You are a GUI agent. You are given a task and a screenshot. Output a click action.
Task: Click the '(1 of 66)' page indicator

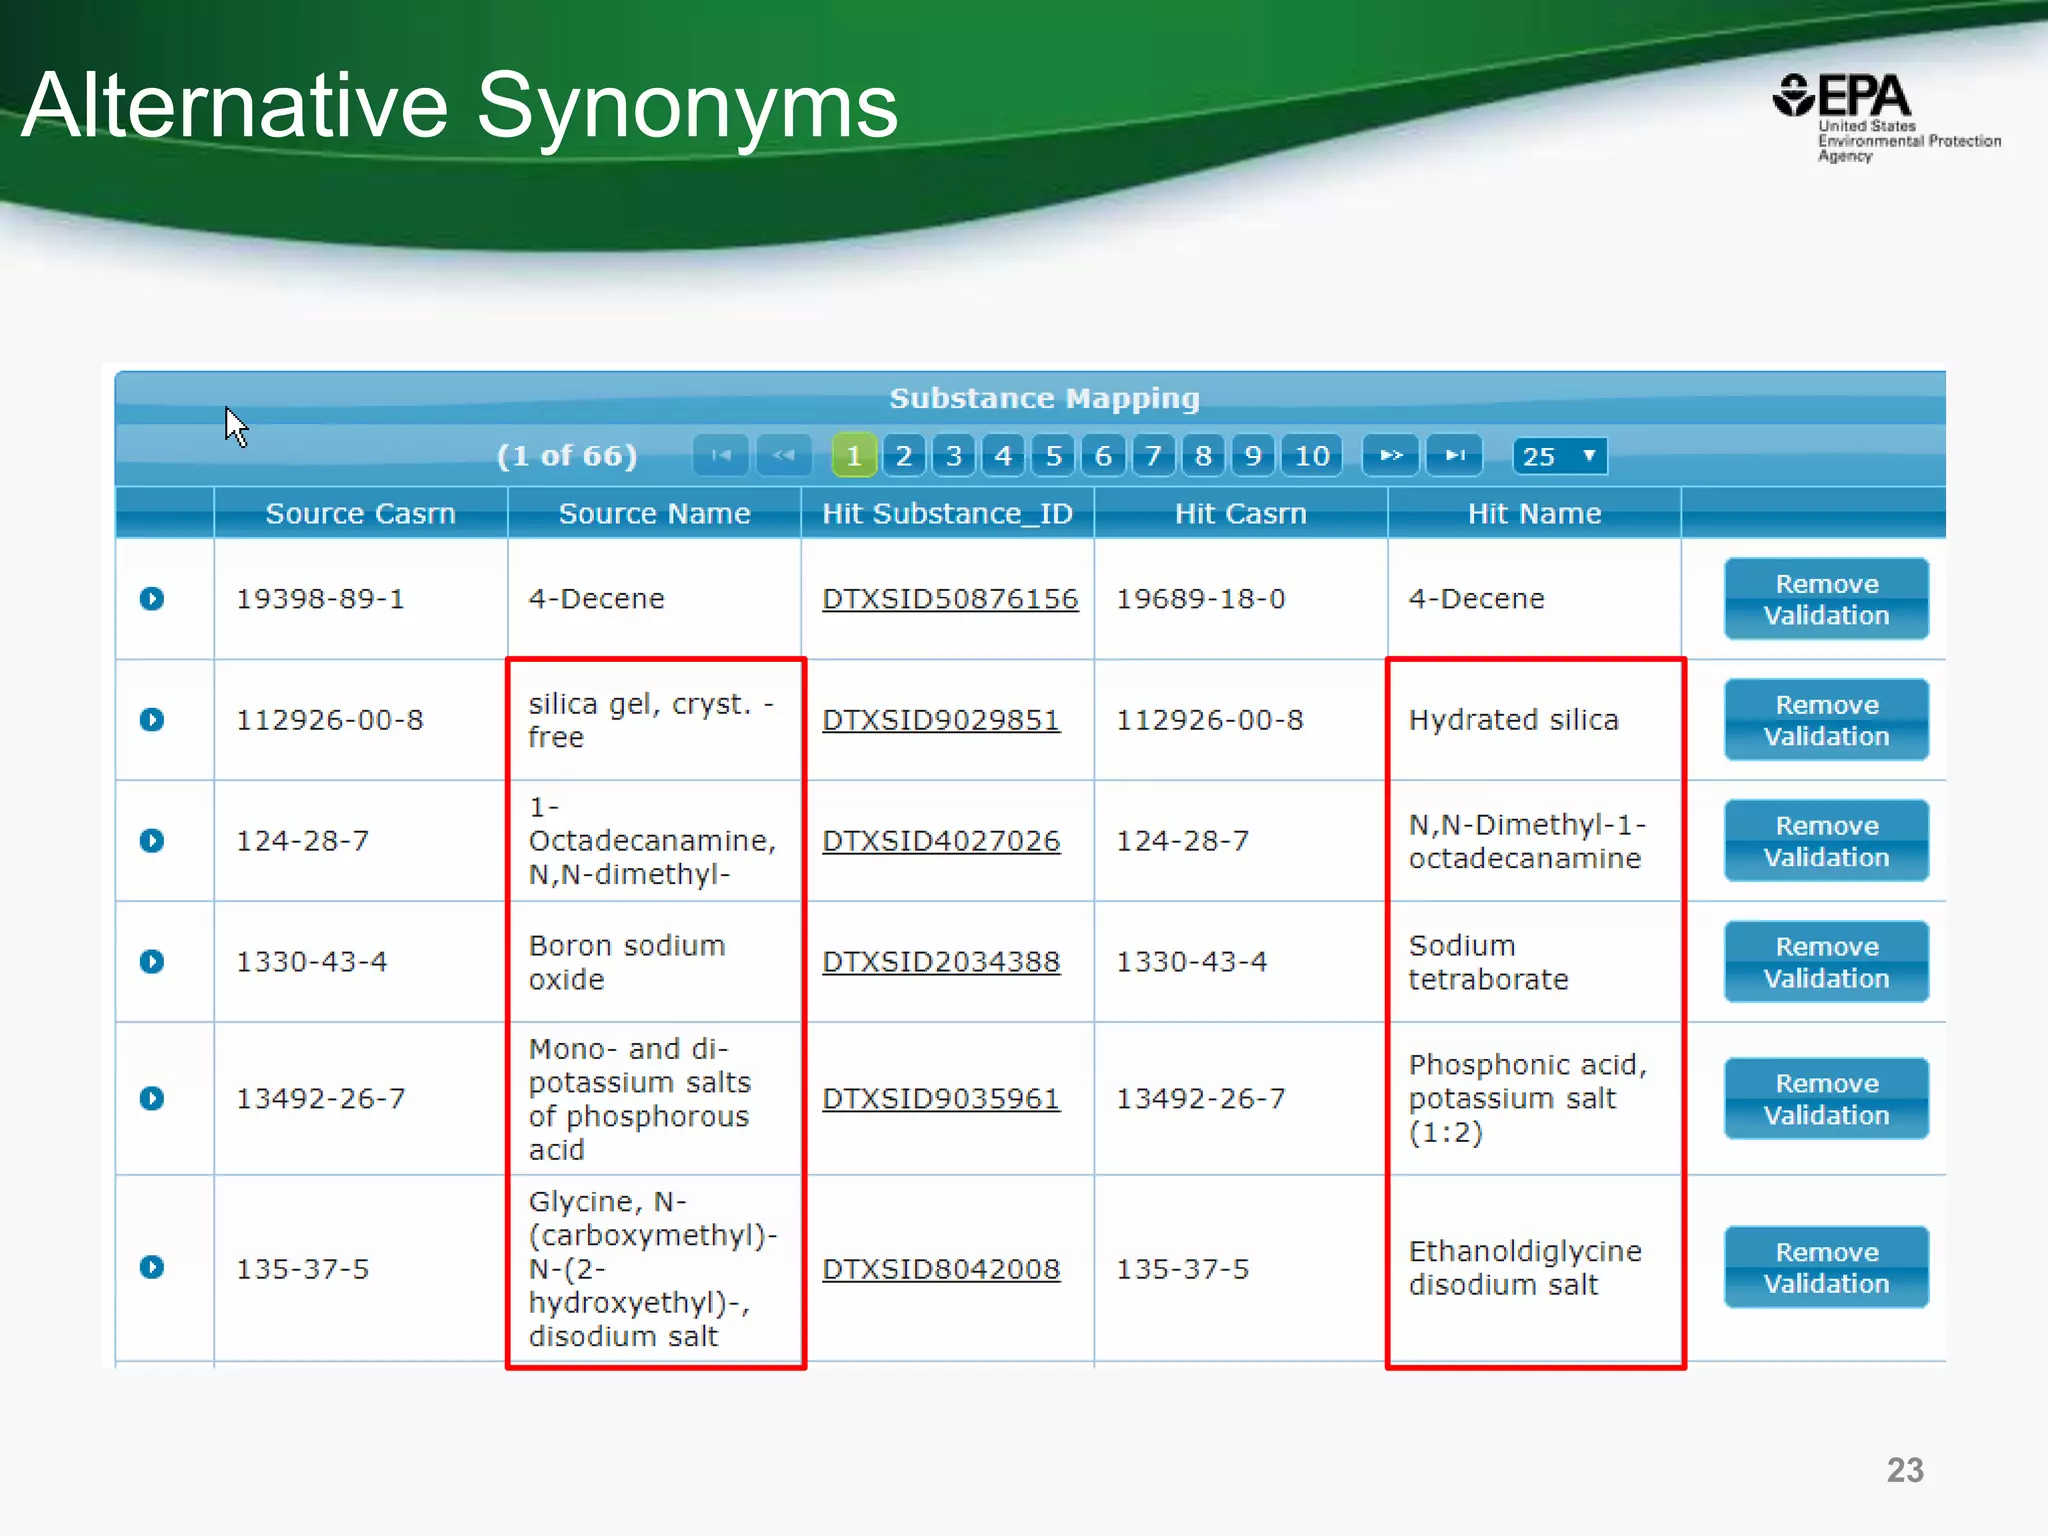[567, 456]
